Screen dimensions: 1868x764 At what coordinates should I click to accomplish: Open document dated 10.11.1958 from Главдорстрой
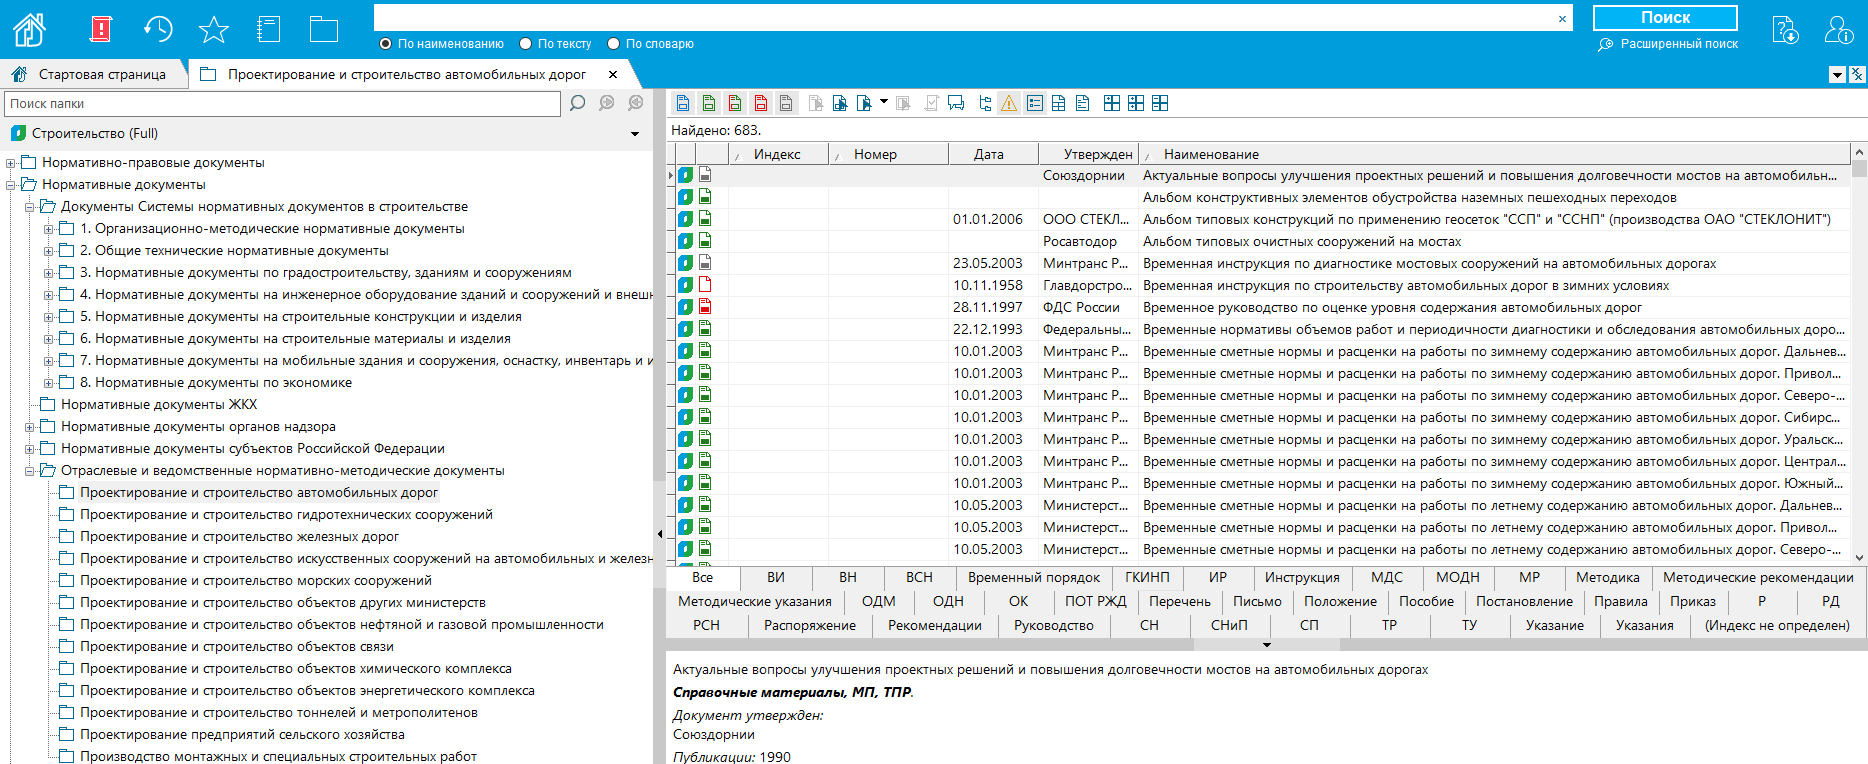1258,285
